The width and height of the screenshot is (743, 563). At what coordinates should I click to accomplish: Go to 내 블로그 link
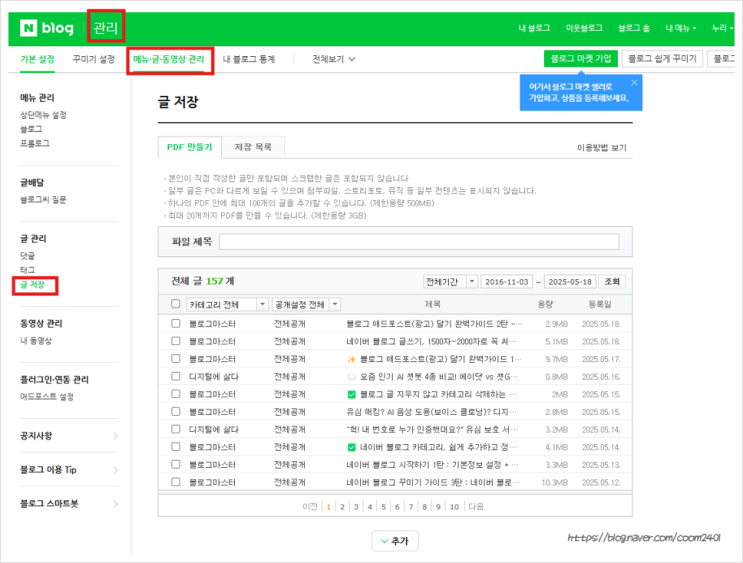coord(534,28)
